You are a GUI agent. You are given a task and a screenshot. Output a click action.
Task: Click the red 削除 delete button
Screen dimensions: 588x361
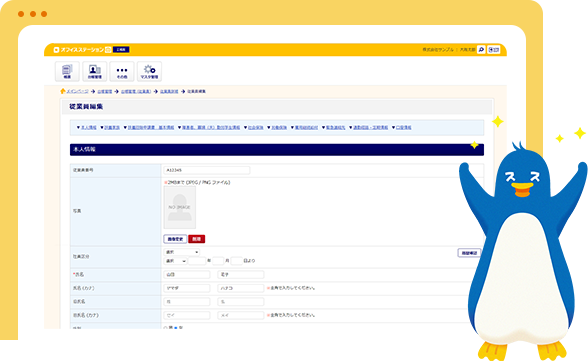(196, 239)
